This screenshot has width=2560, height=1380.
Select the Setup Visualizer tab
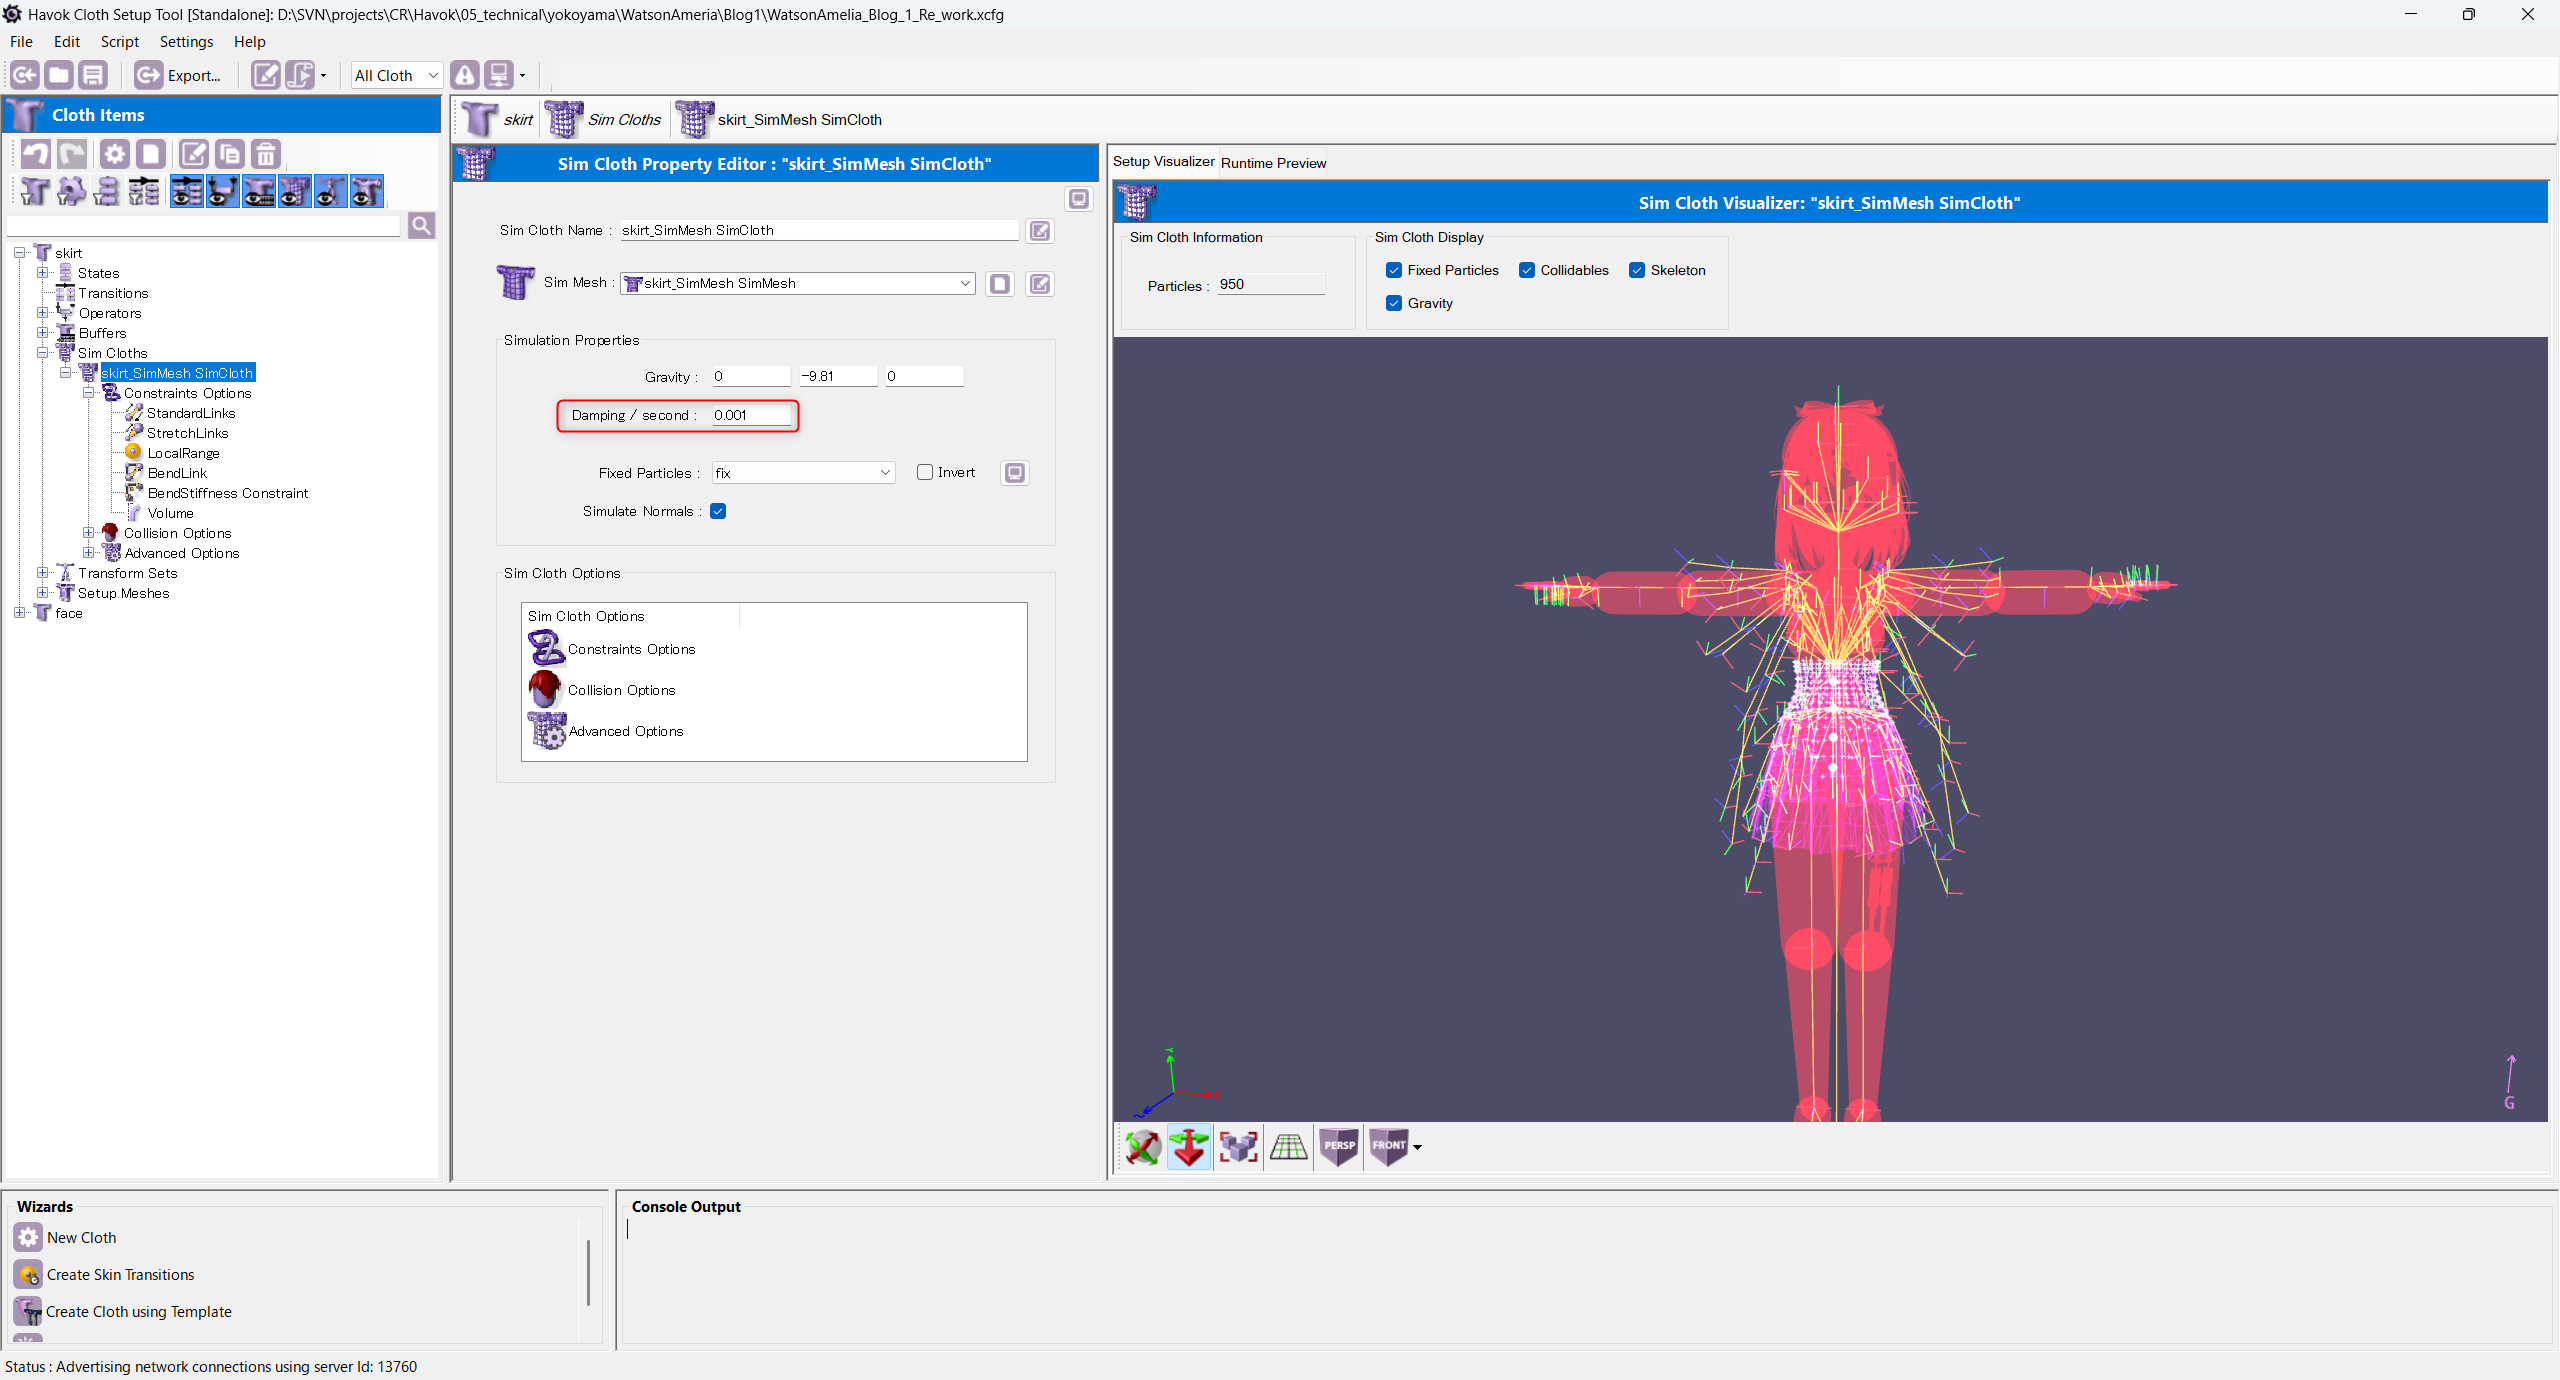coord(1164,161)
